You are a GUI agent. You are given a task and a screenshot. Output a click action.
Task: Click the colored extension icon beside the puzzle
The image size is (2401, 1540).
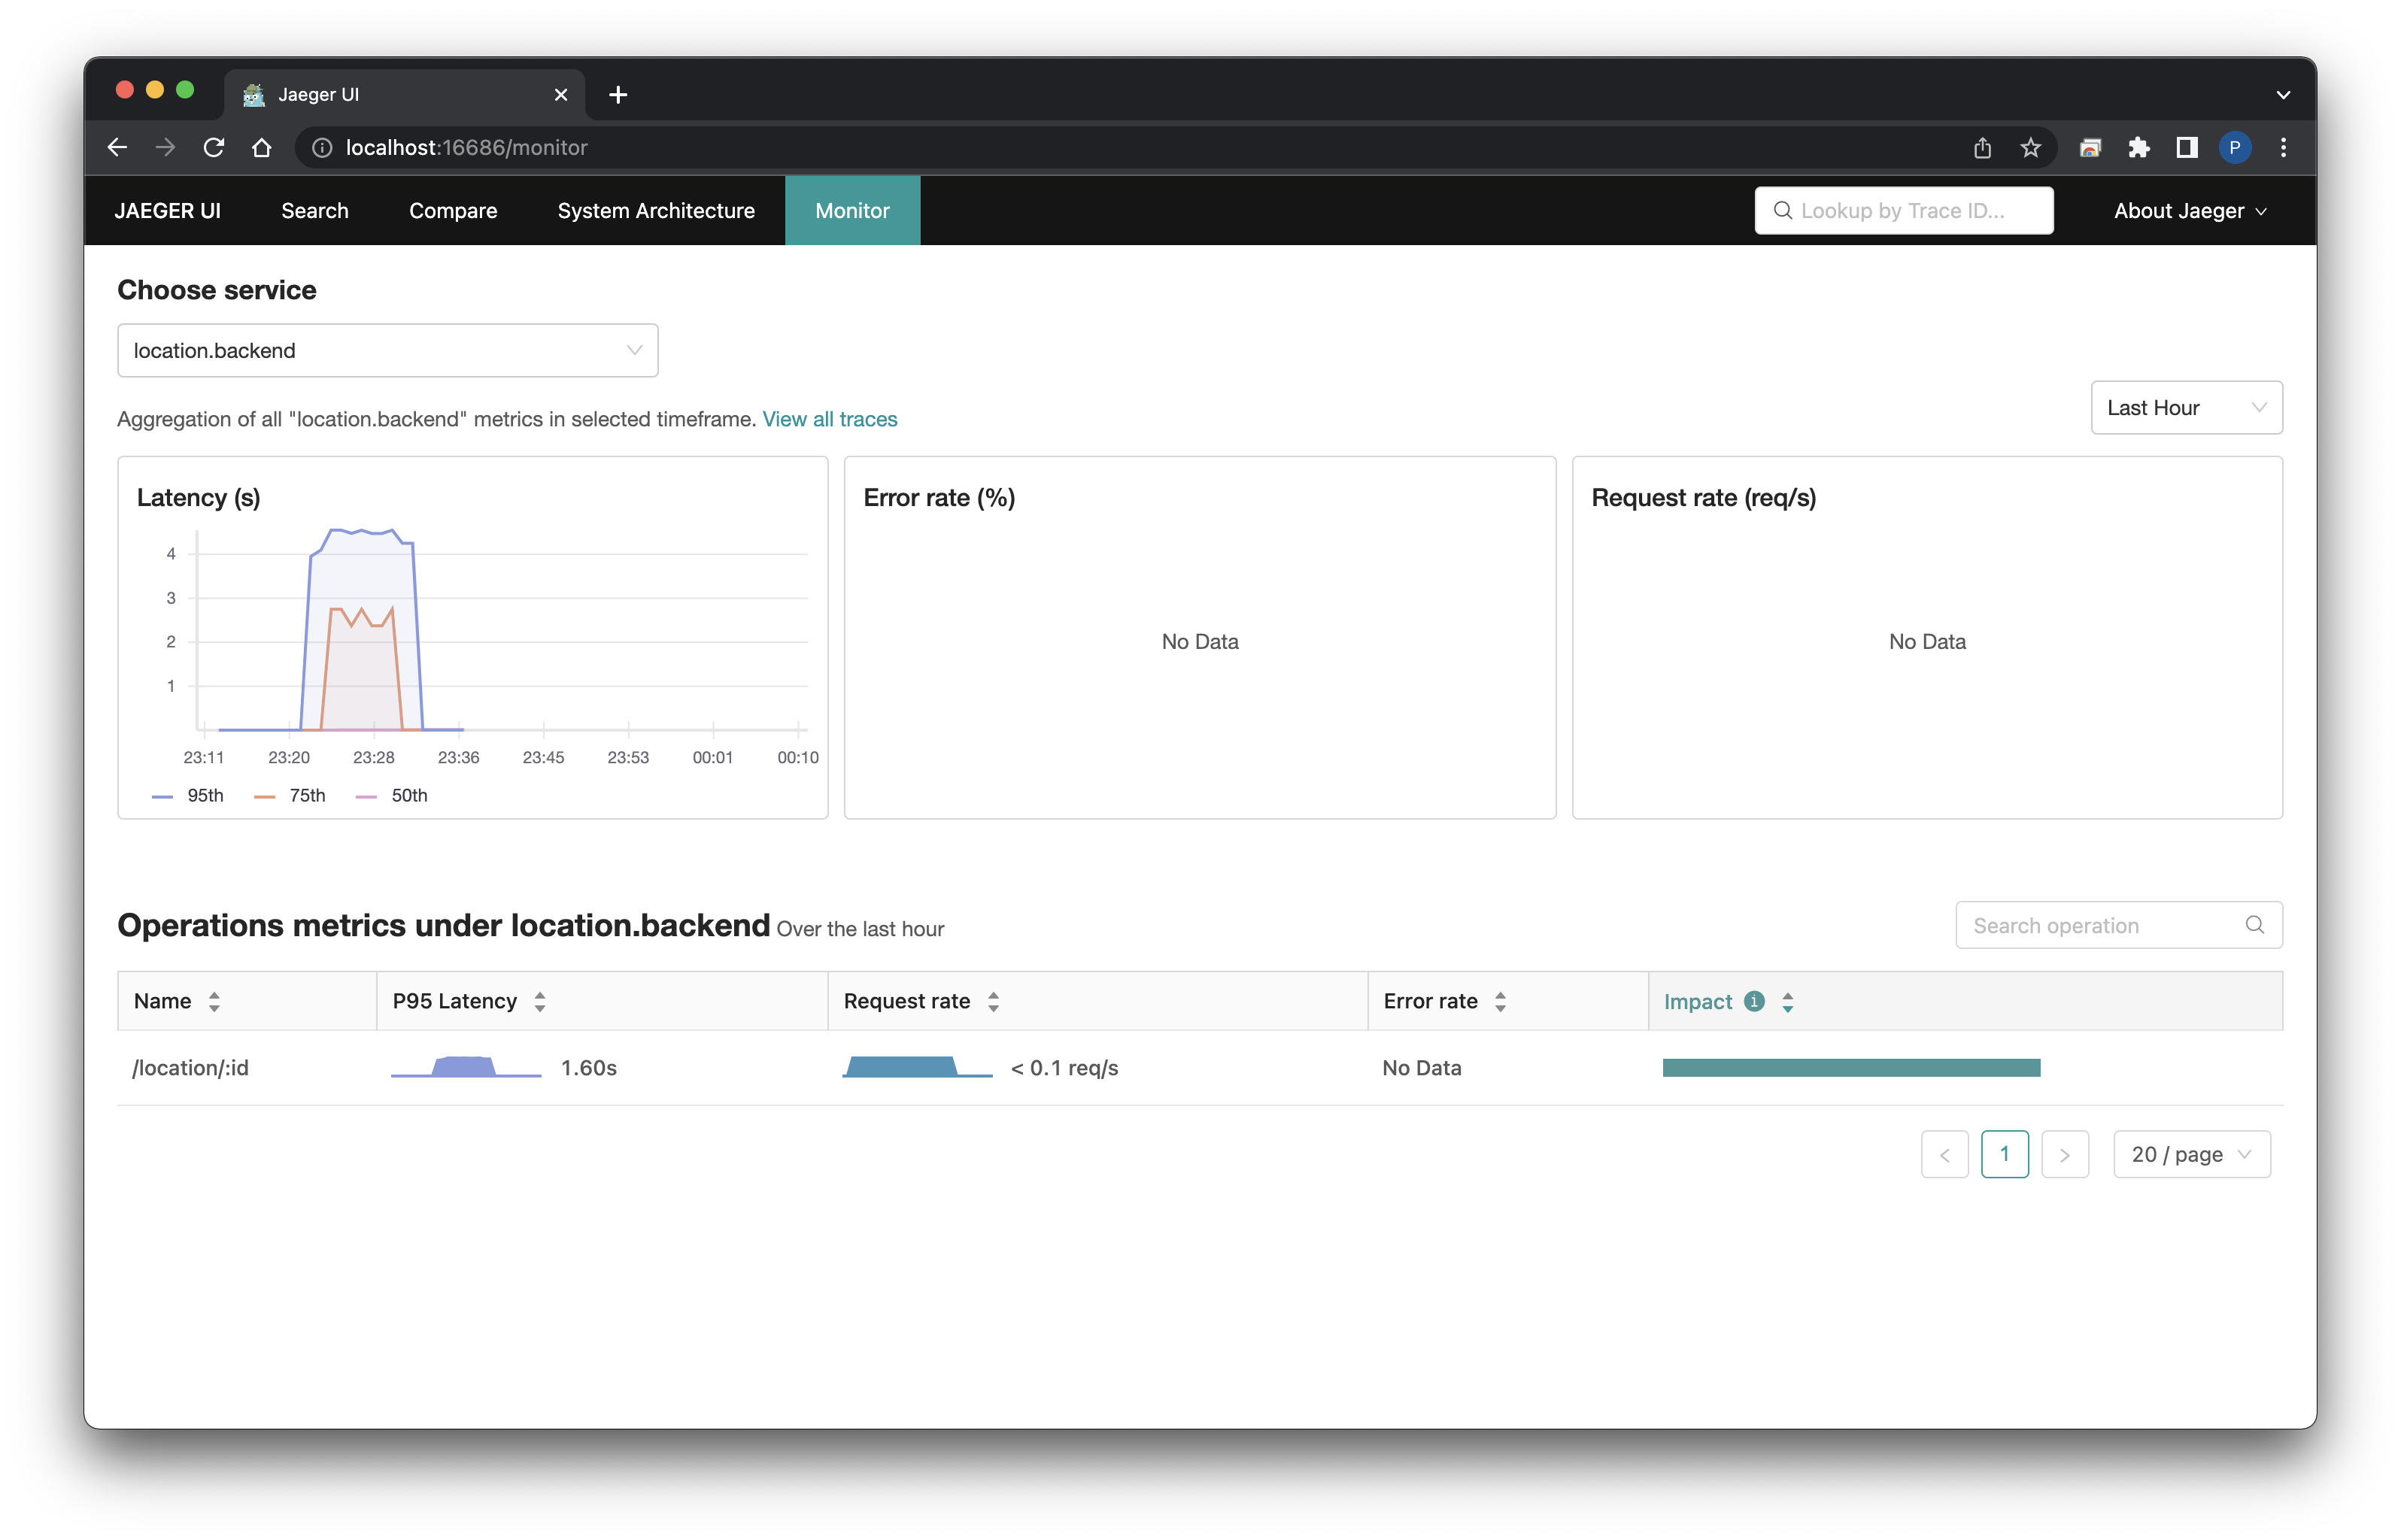pos(2090,147)
